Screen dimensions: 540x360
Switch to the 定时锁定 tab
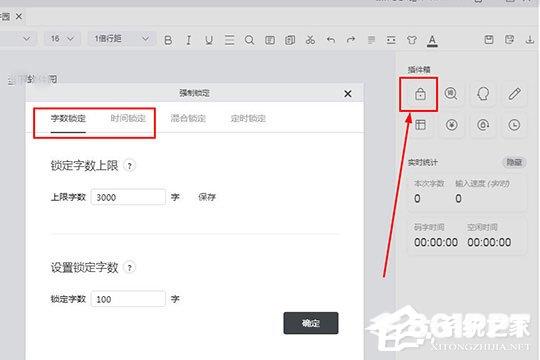click(248, 119)
